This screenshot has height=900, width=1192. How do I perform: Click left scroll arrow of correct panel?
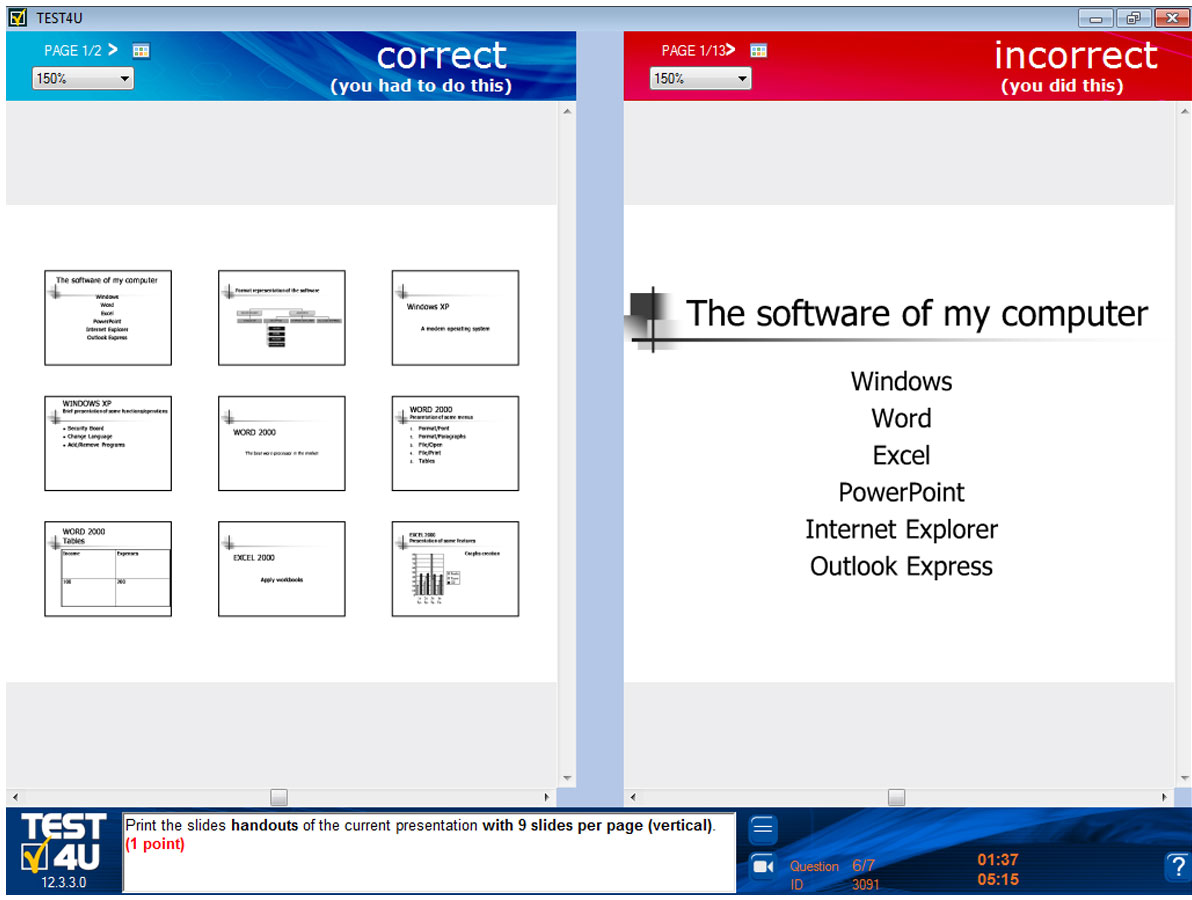point(15,797)
